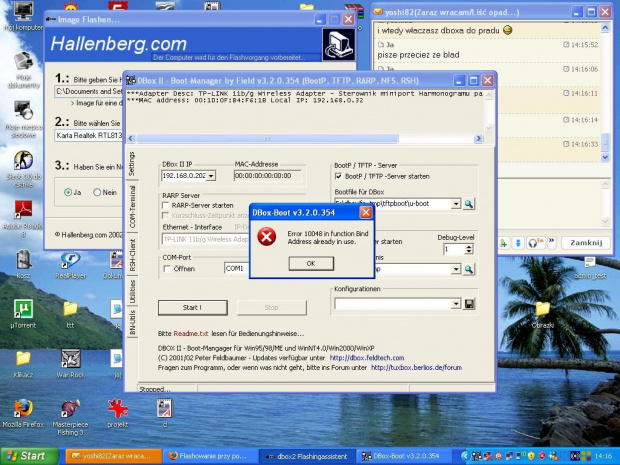Image resolution: width=620 pixels, height=465 pixels.
Task: Open the Moje dokumenty desktop icon
Action: point(23,70)
